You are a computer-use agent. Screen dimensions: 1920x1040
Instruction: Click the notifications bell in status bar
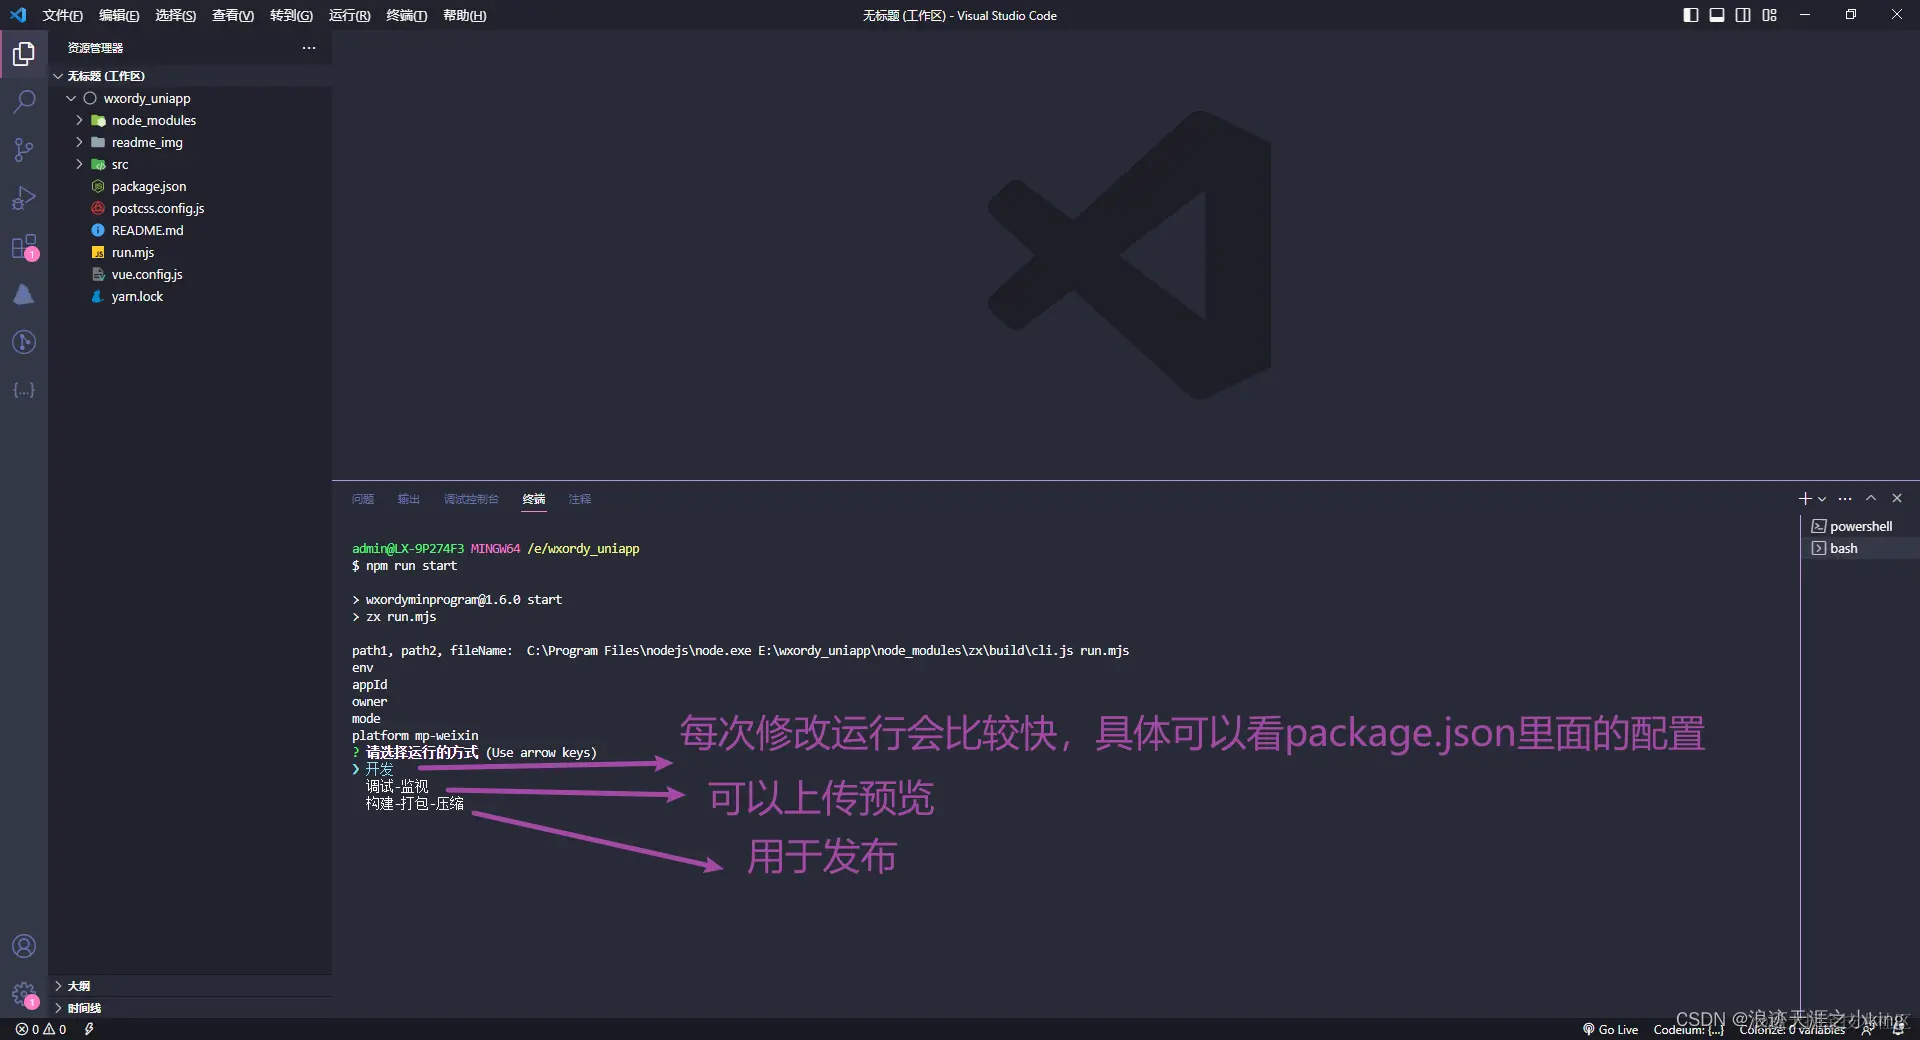1898,1029
